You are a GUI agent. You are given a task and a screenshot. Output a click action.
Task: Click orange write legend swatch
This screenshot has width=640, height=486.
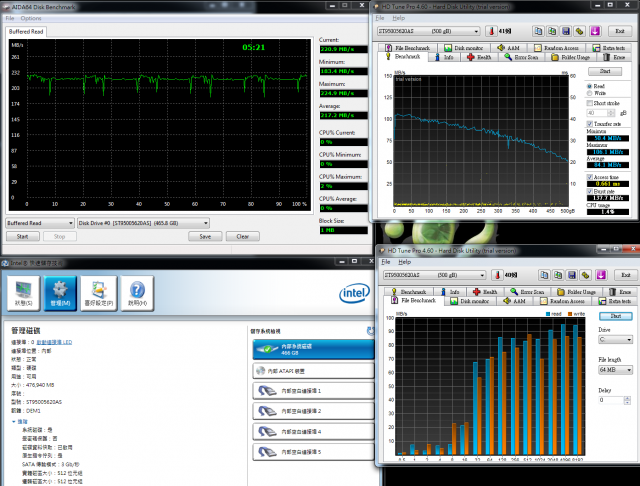click(570, 314)
